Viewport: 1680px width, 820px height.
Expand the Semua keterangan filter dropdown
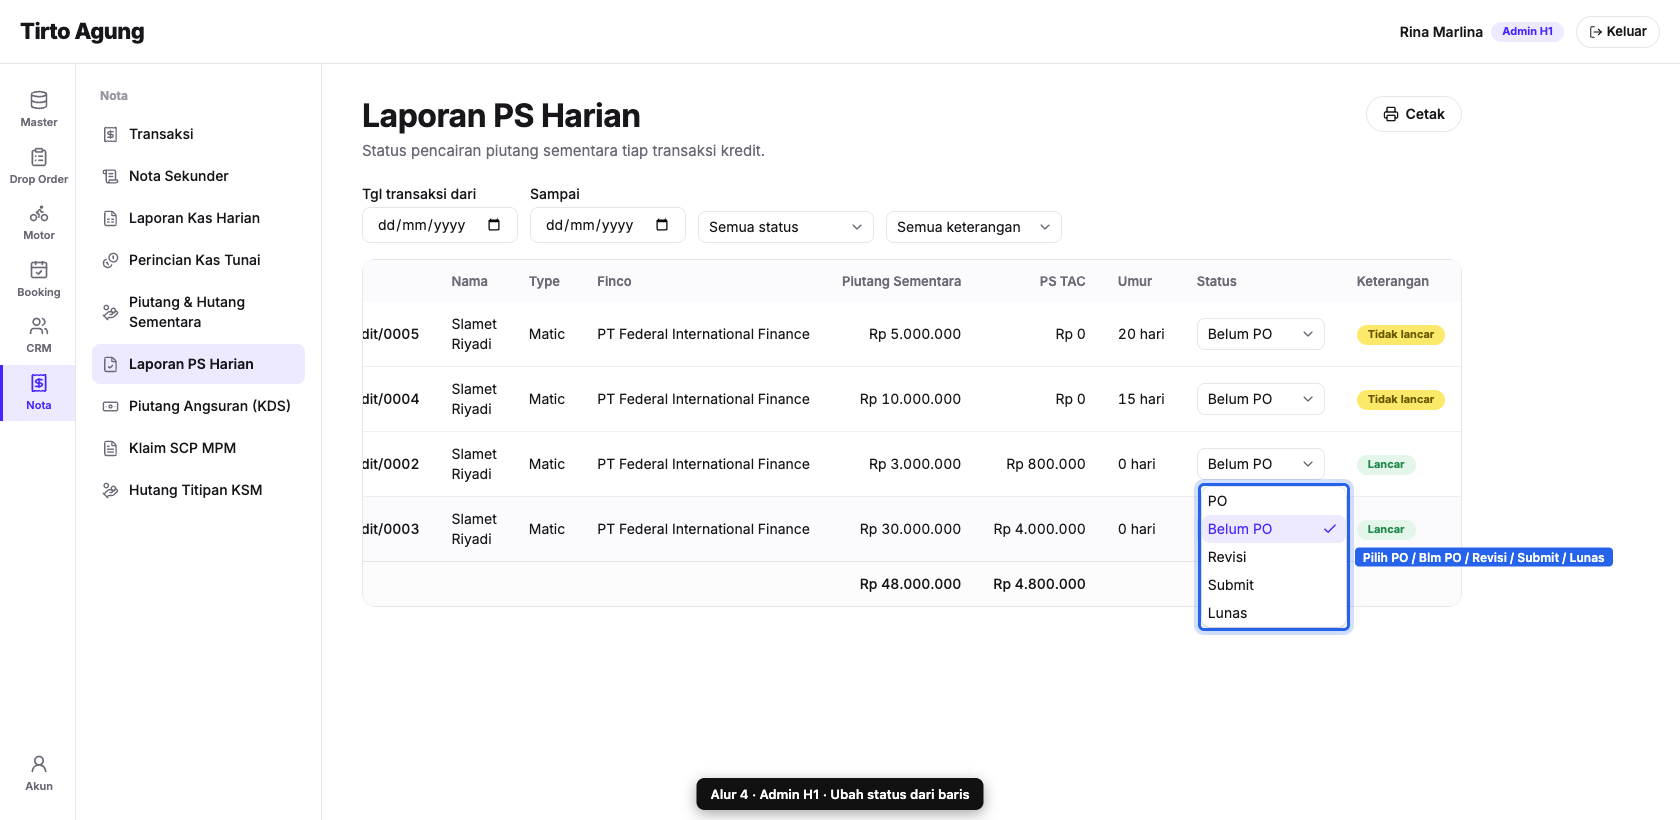(974, 227)
